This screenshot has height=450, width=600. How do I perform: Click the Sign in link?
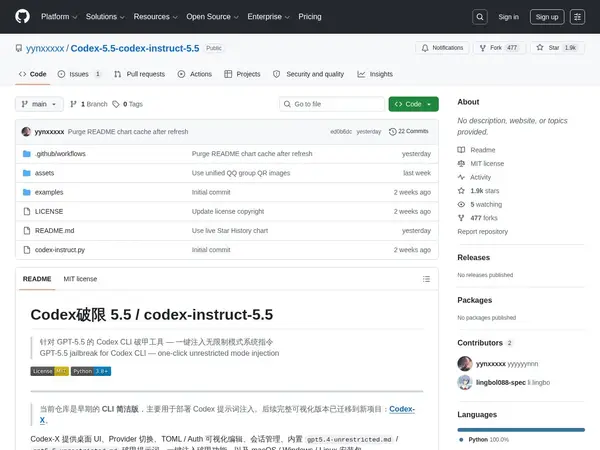click(x=509, y=17)
